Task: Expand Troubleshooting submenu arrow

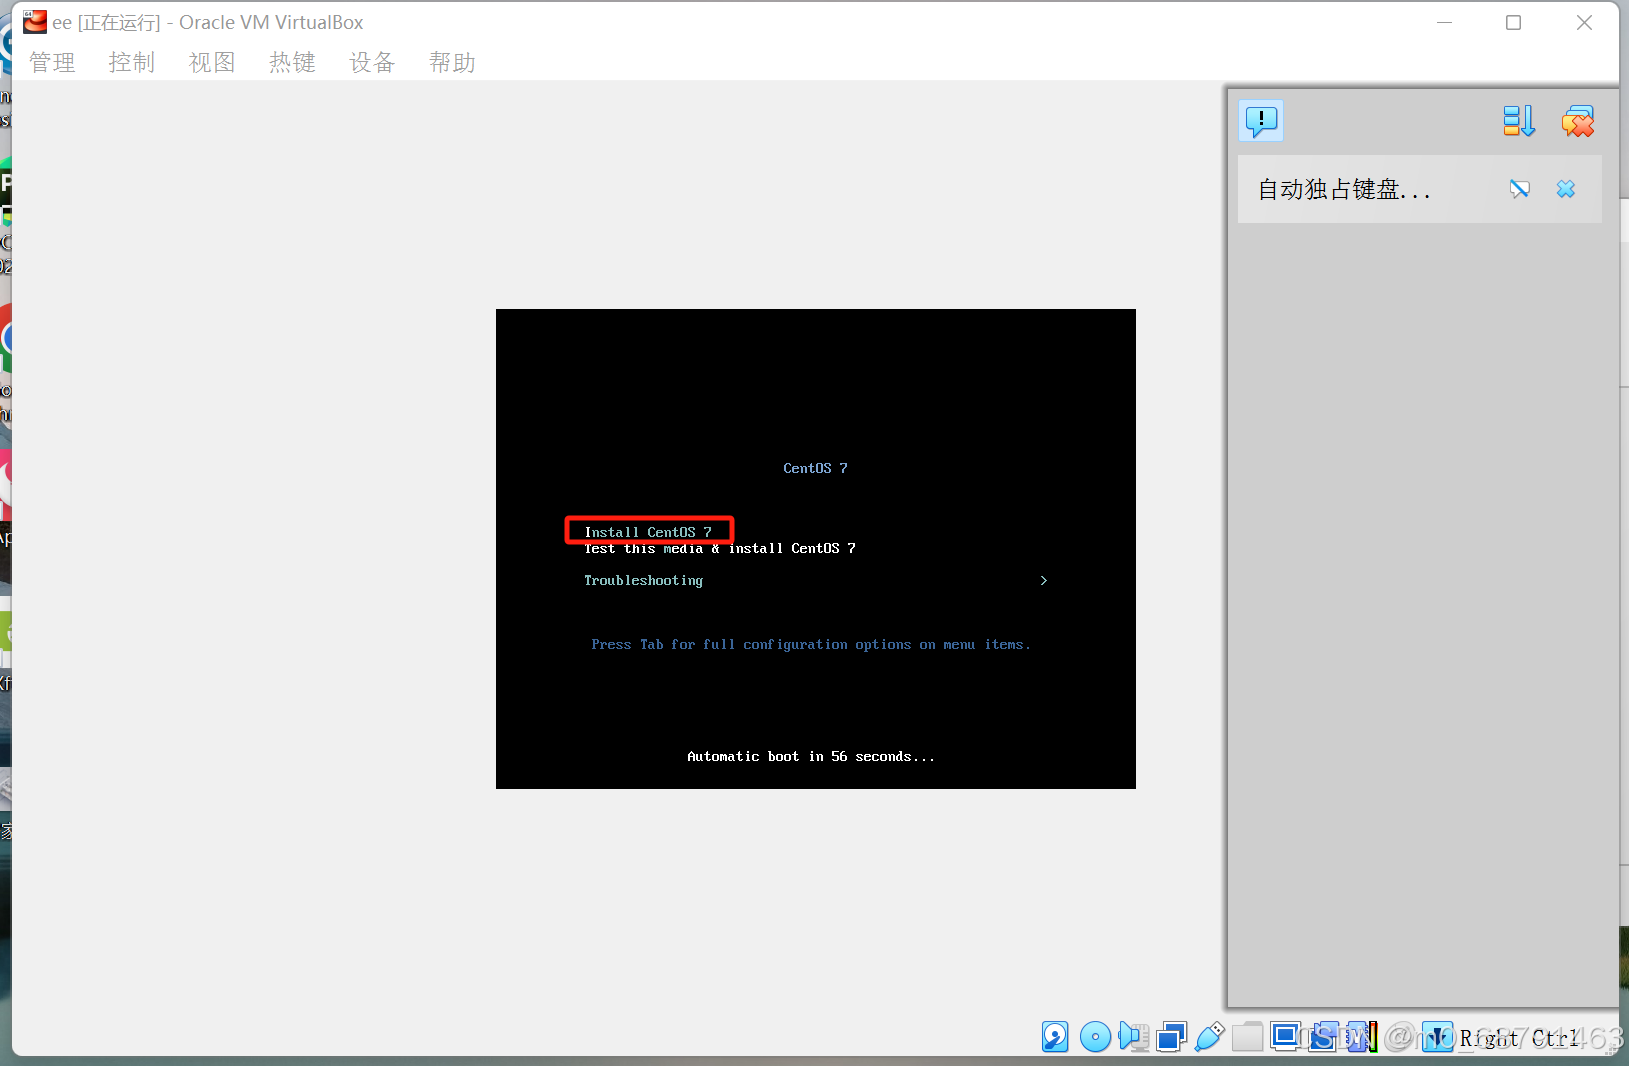Action: click(x=1043, y=580)
